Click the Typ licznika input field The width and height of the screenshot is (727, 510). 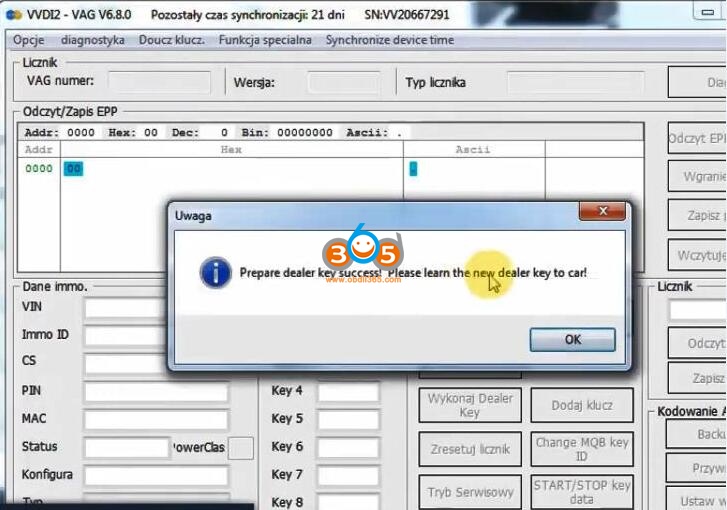tap(575, 83)
